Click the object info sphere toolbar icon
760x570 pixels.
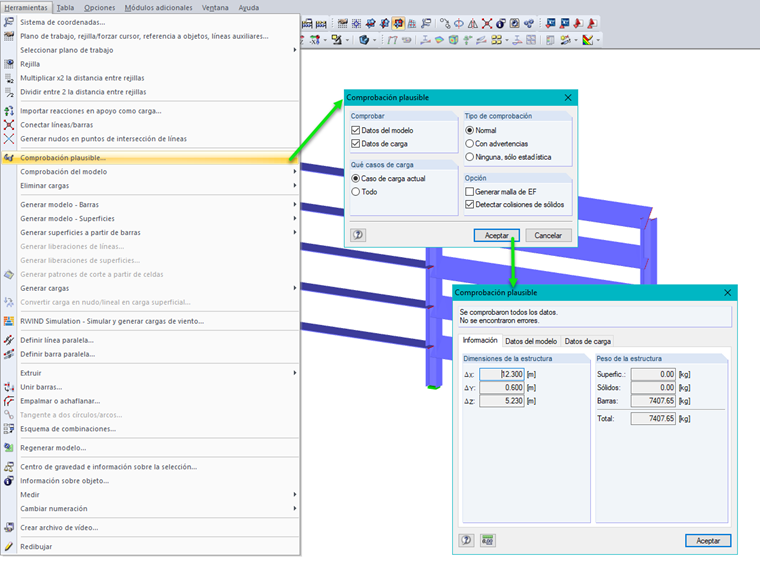click(x=501, y=23)
